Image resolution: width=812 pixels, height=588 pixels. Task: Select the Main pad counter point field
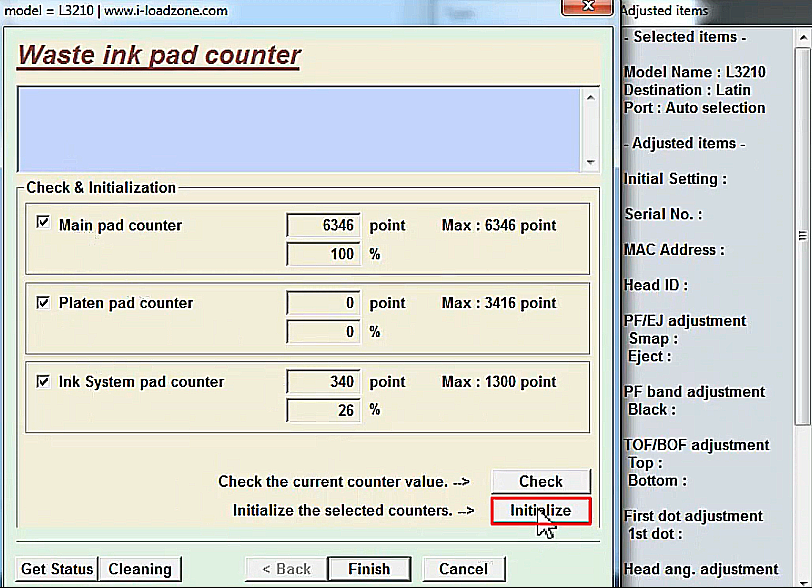(x=323, y=226)
